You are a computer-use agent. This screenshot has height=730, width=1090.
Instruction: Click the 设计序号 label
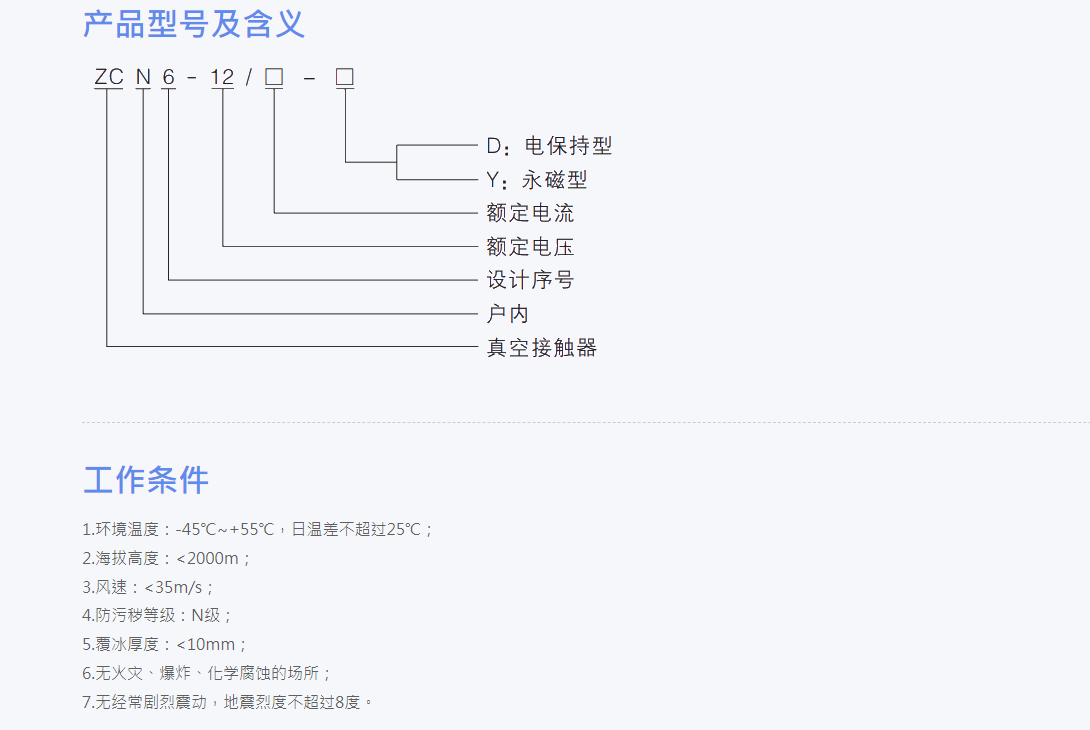coord(528,280)
